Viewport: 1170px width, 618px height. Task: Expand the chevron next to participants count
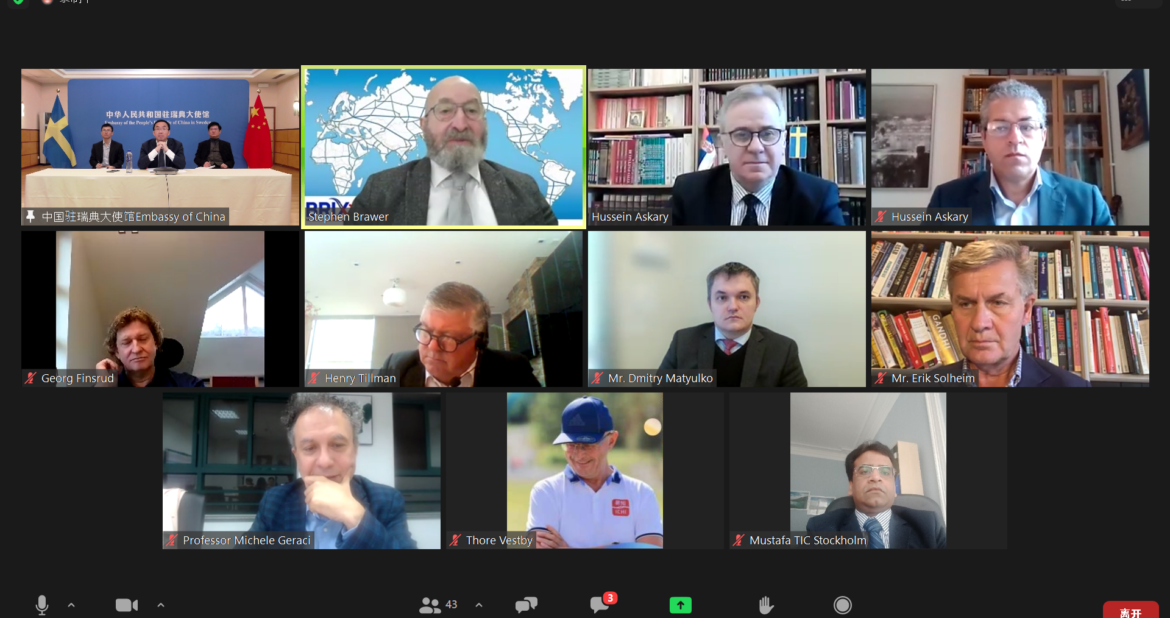(479, 605)
